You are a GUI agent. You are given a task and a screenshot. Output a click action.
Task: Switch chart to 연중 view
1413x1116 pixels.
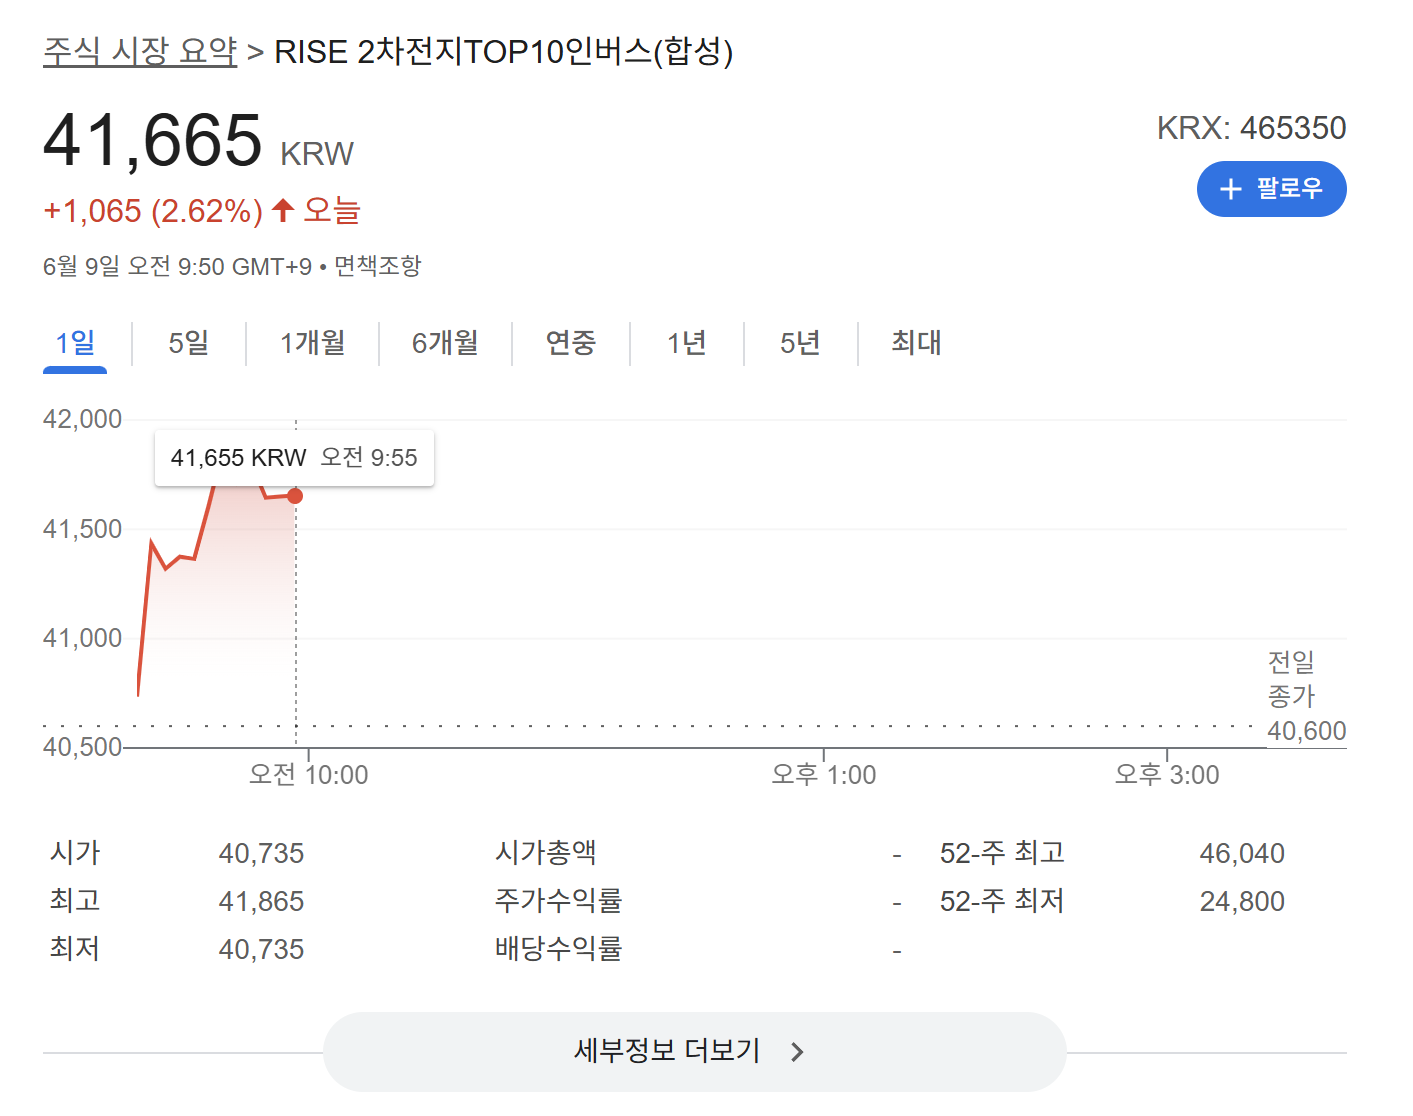[x=570, y=343]
